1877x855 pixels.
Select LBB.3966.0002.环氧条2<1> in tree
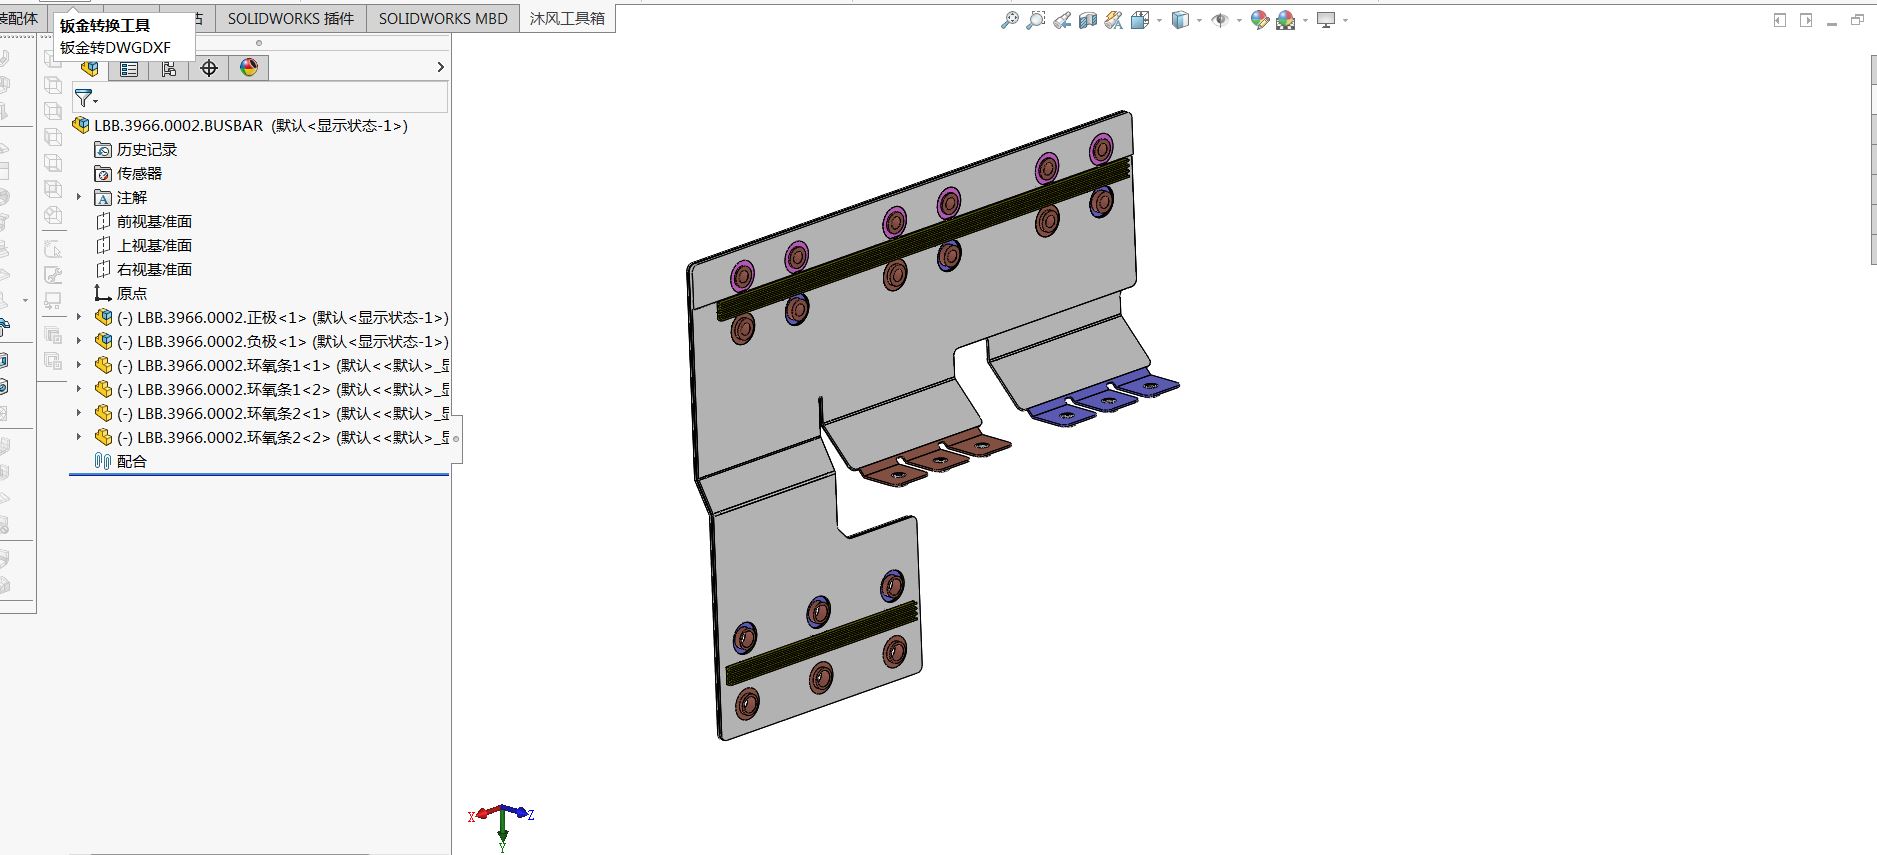click(283, 413)
